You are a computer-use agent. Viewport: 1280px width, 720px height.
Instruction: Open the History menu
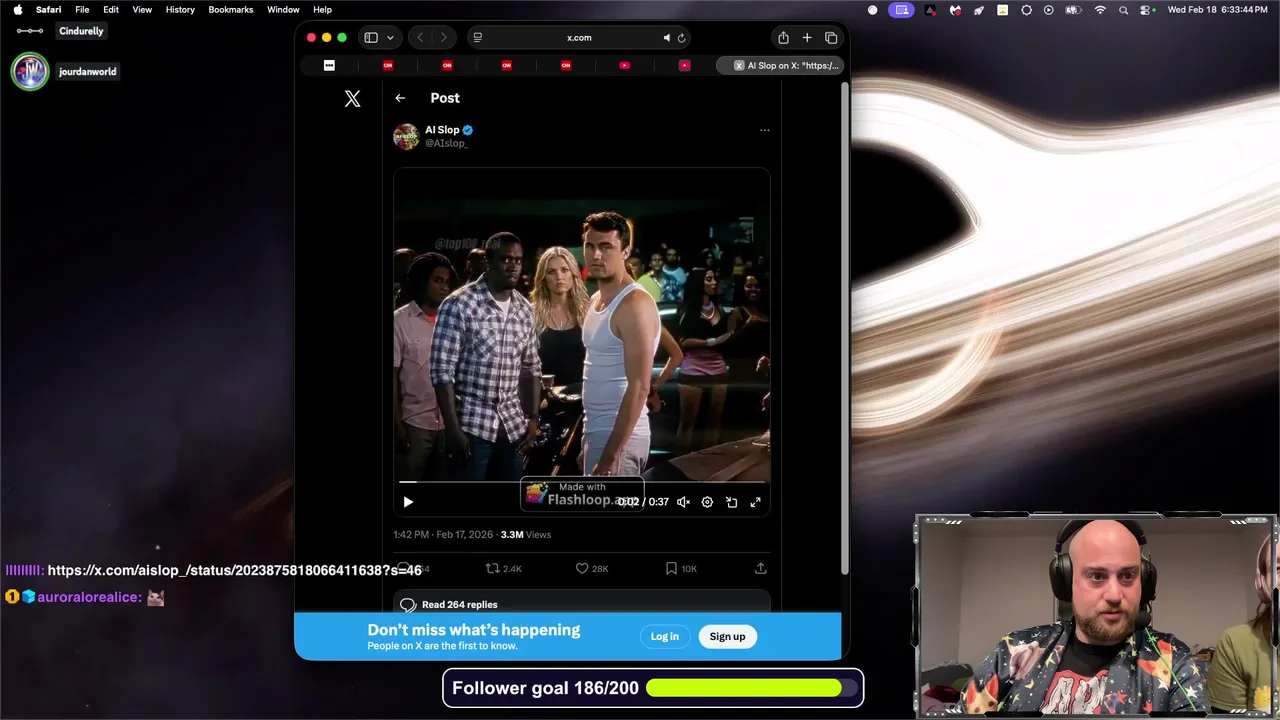pos(180,10)
